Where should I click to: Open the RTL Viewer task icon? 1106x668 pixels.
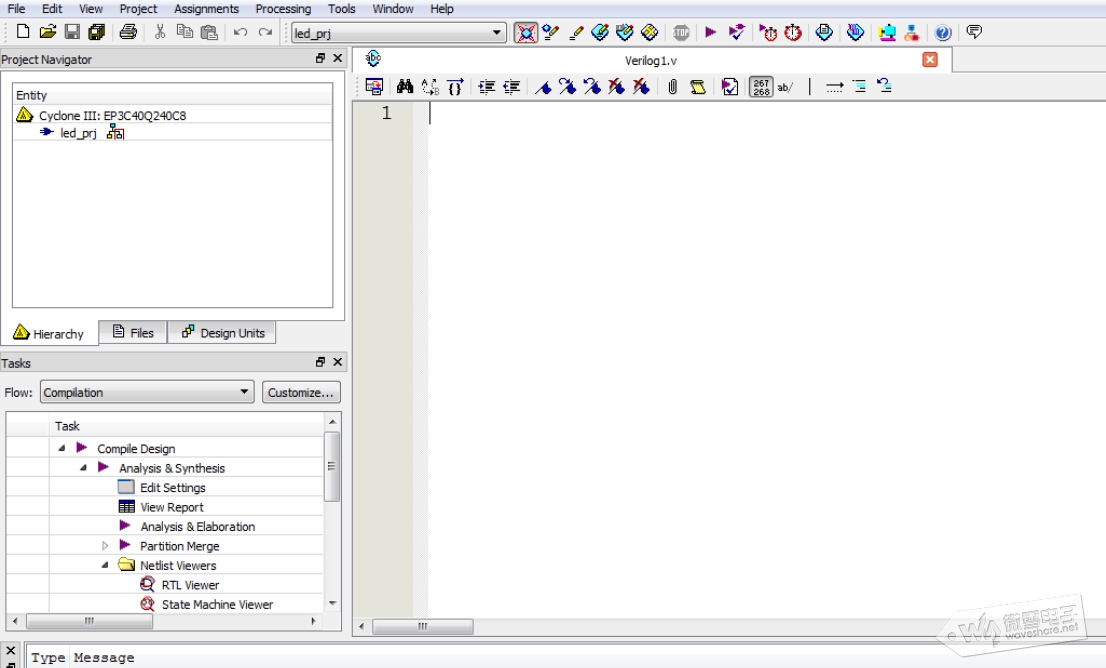coord(148,585)
